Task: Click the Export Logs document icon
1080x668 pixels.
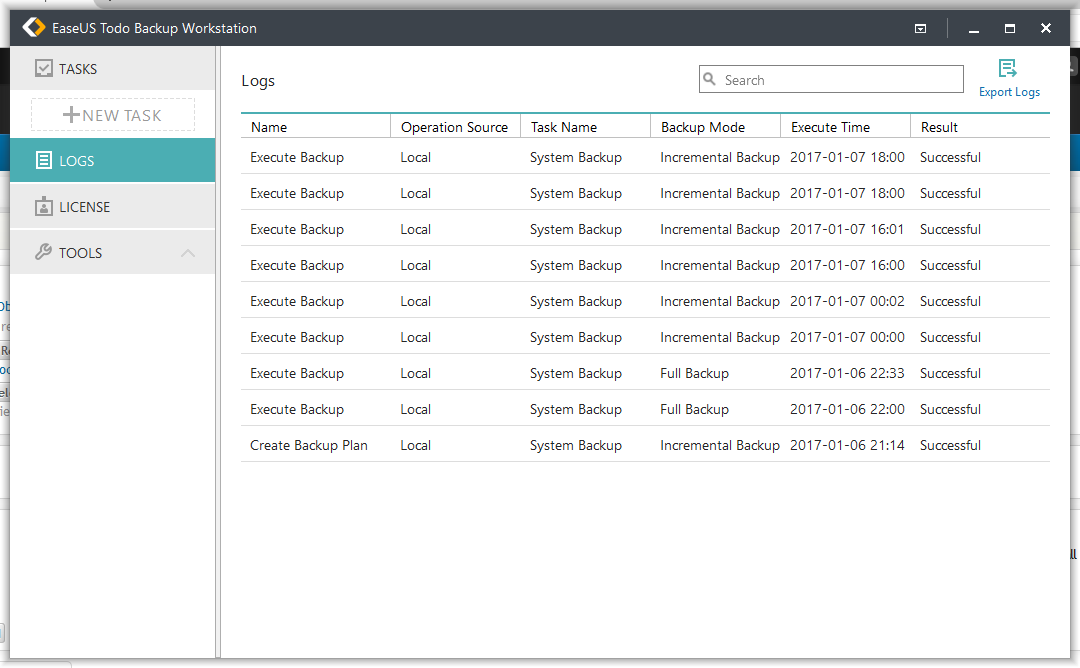Action: click(1008, 69)
